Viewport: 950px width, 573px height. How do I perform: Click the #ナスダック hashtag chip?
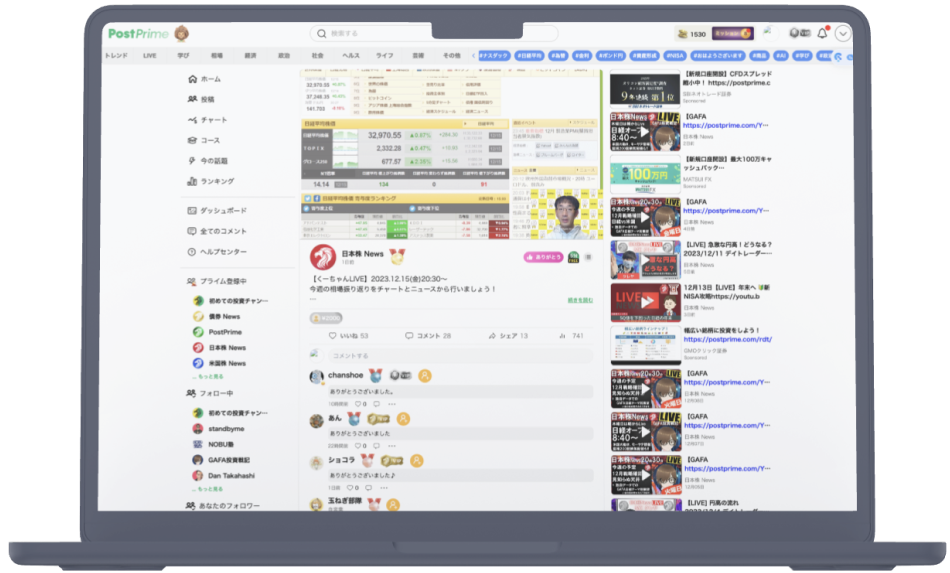tap(494, 55)
